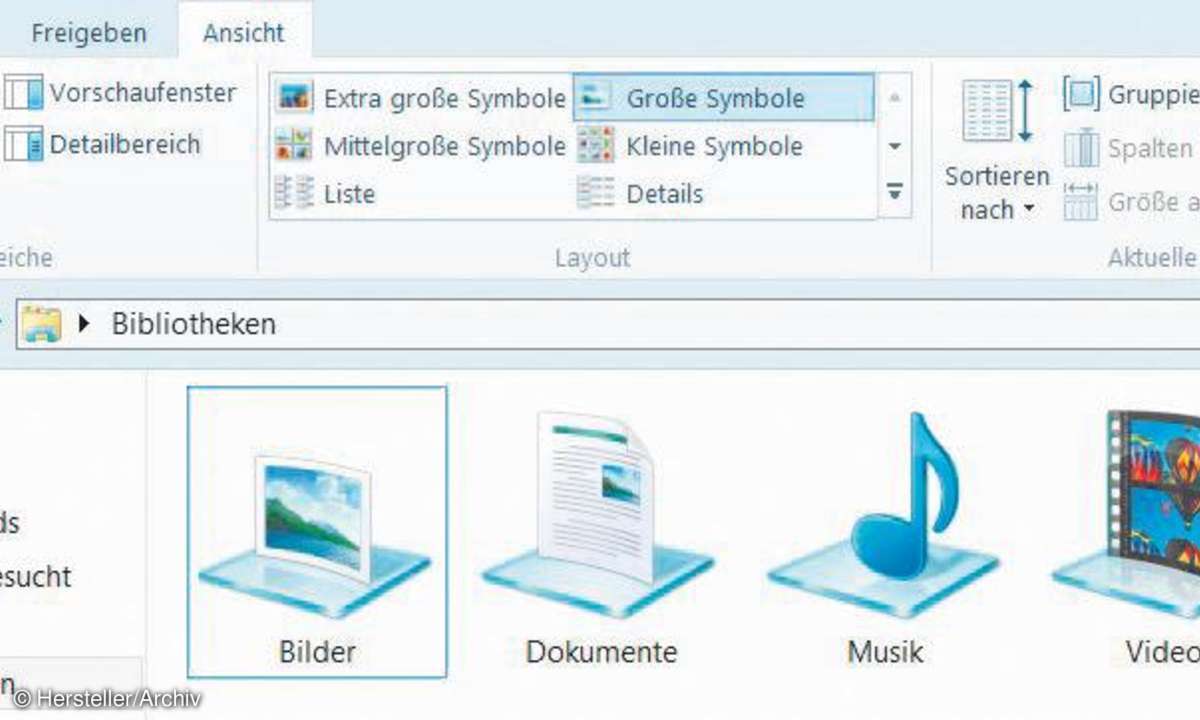Viewport: 1200px width, 720px height.
Task: Expand the full layout gallery list
Action: click(x=895, y=191)
